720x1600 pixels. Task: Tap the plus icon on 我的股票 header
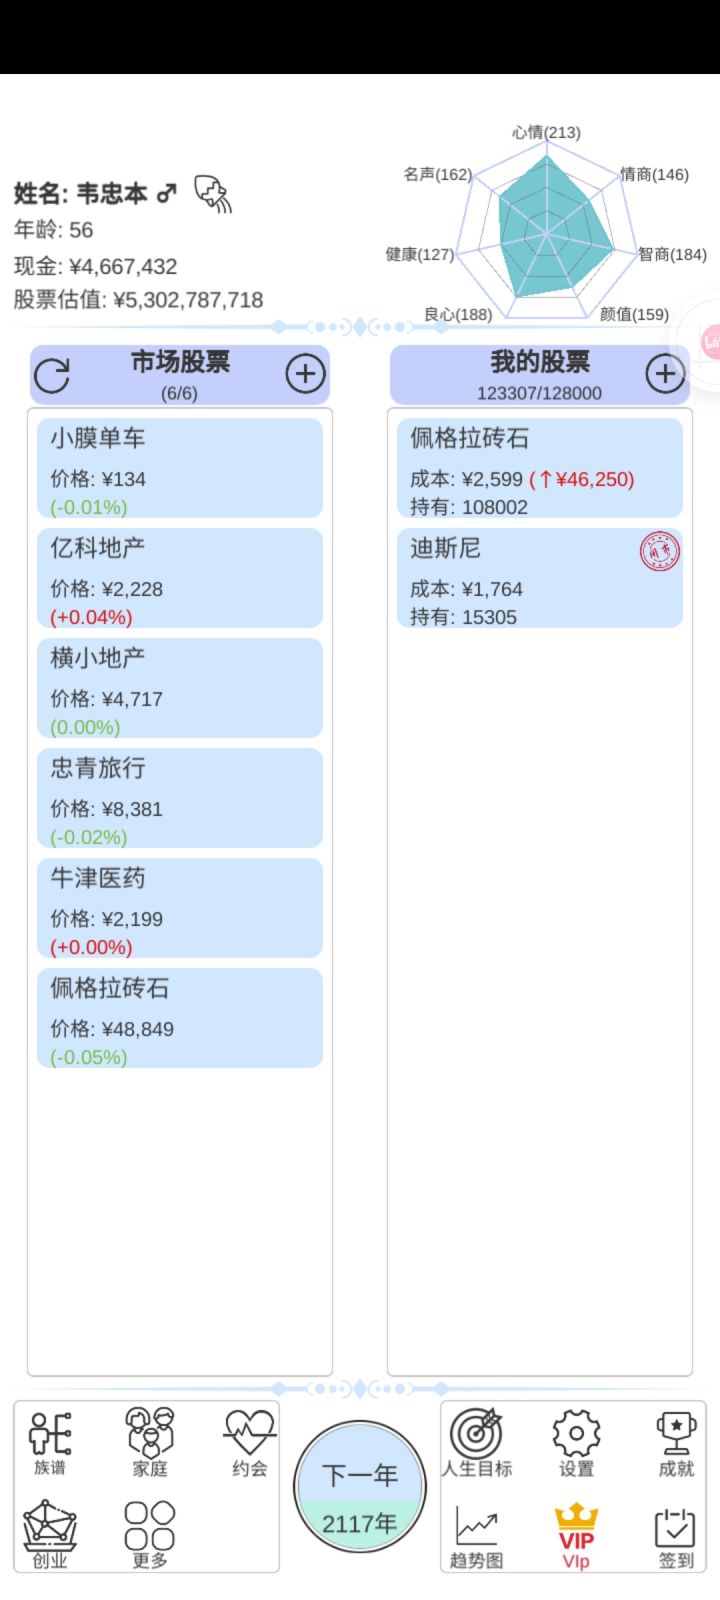point(665,374)
